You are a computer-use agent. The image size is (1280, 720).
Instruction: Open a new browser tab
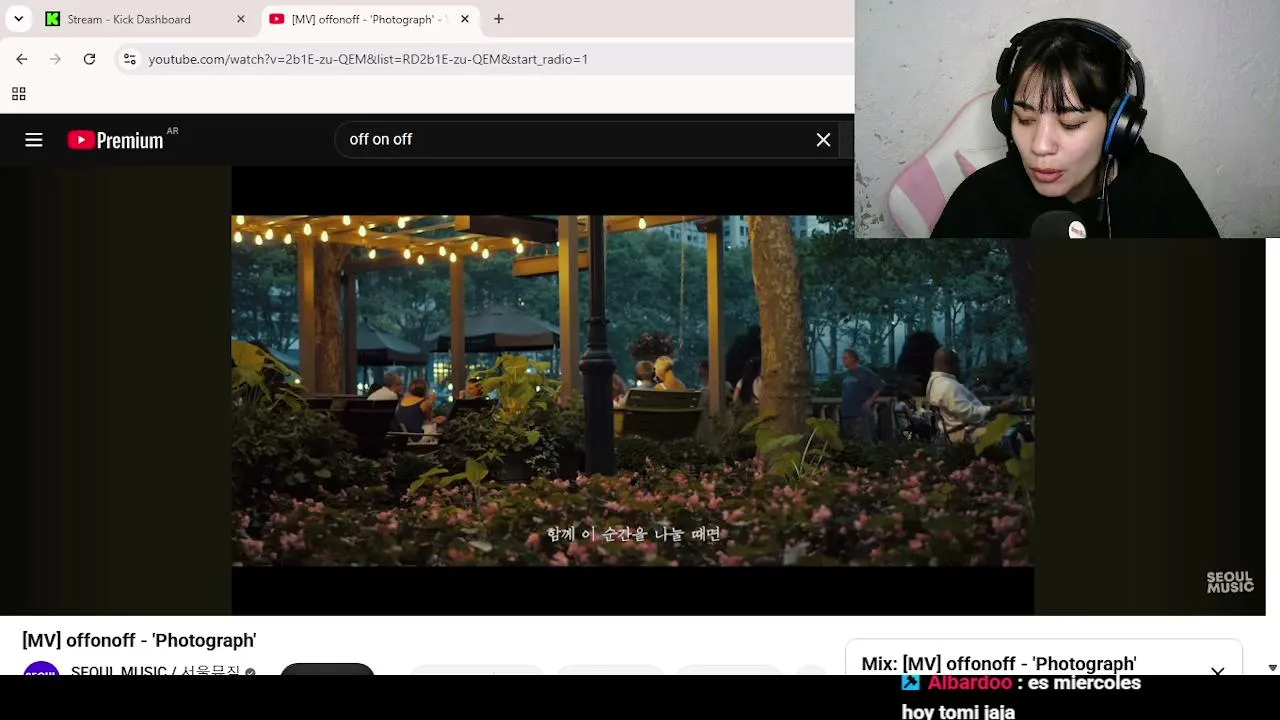(498, 19)
